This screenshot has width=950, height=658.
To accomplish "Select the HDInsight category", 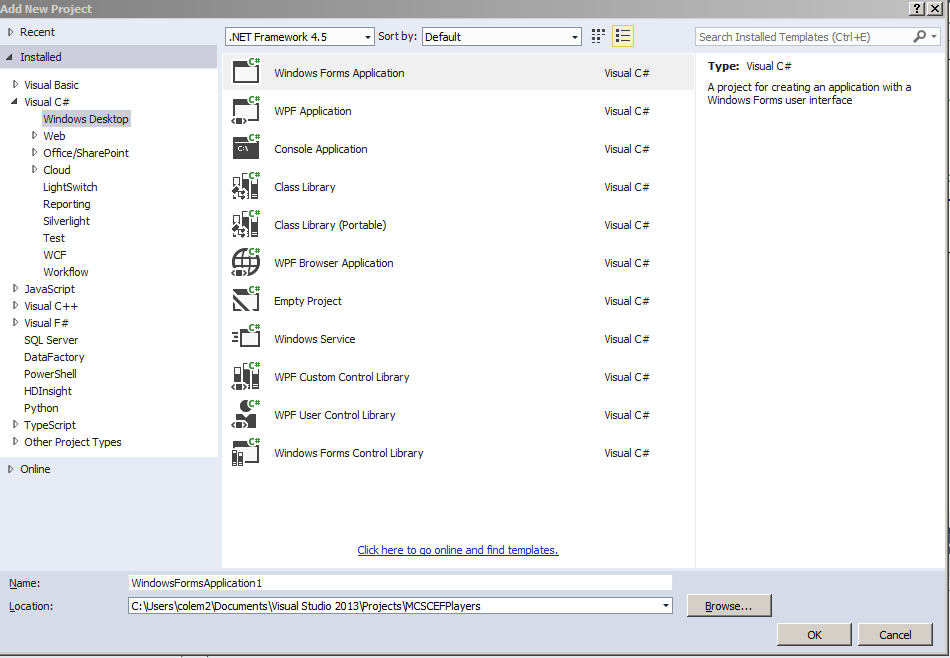I will pos(48,391).
